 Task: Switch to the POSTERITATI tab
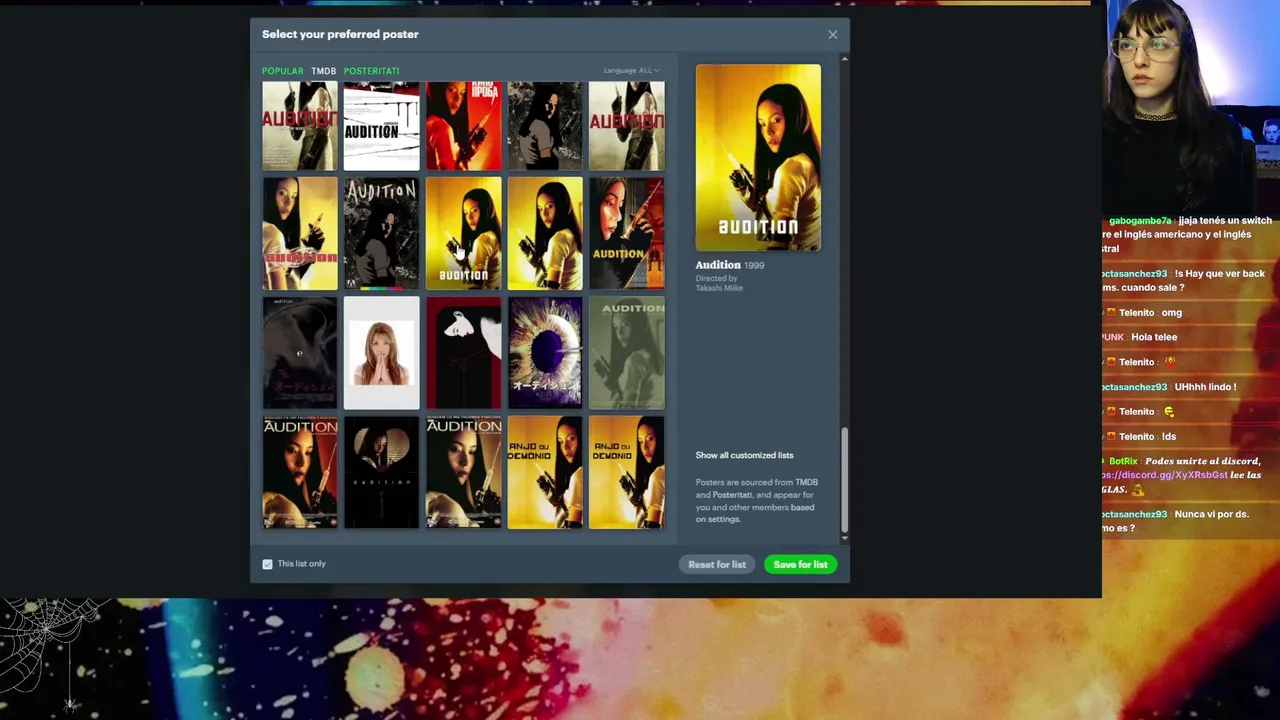[371, 71]
